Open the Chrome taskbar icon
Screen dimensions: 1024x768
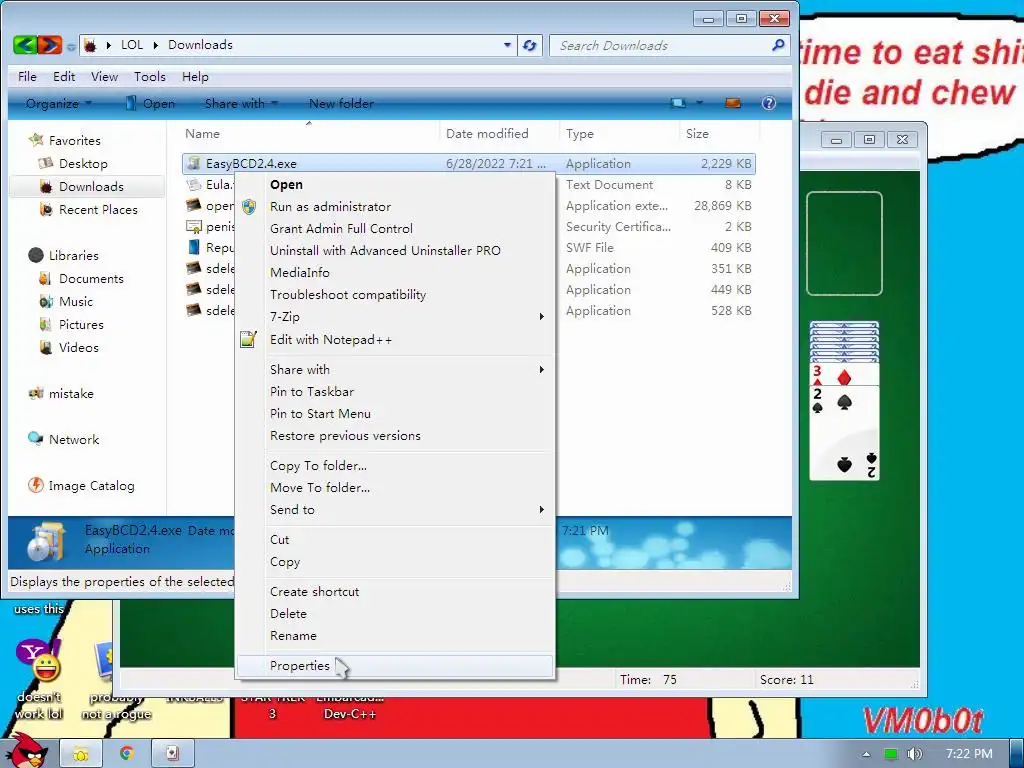(126, 754)
